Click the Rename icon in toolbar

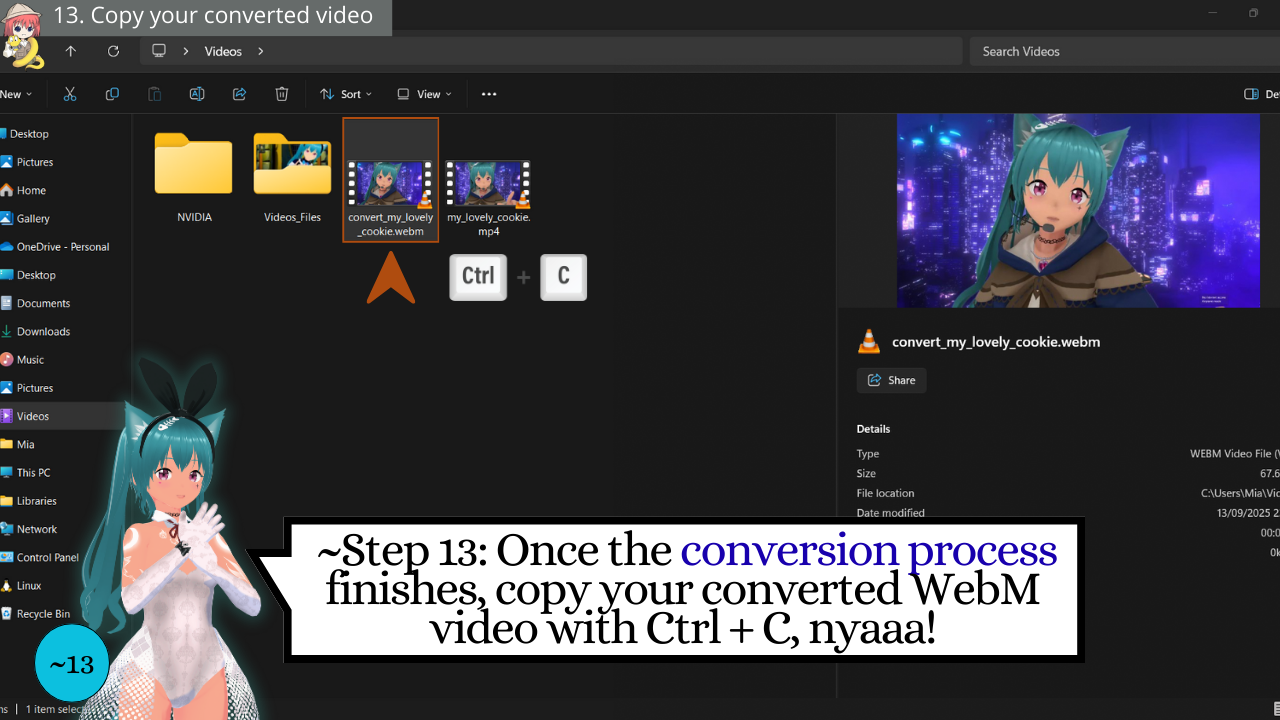tap(197, 94)
